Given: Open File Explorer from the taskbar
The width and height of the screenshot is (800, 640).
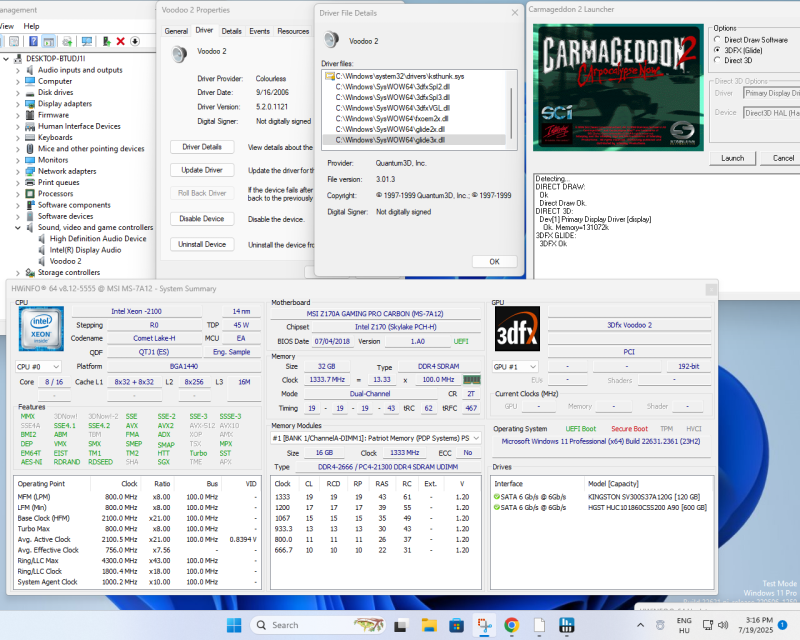Looking at the screenshot, I should tap(429, 625).
